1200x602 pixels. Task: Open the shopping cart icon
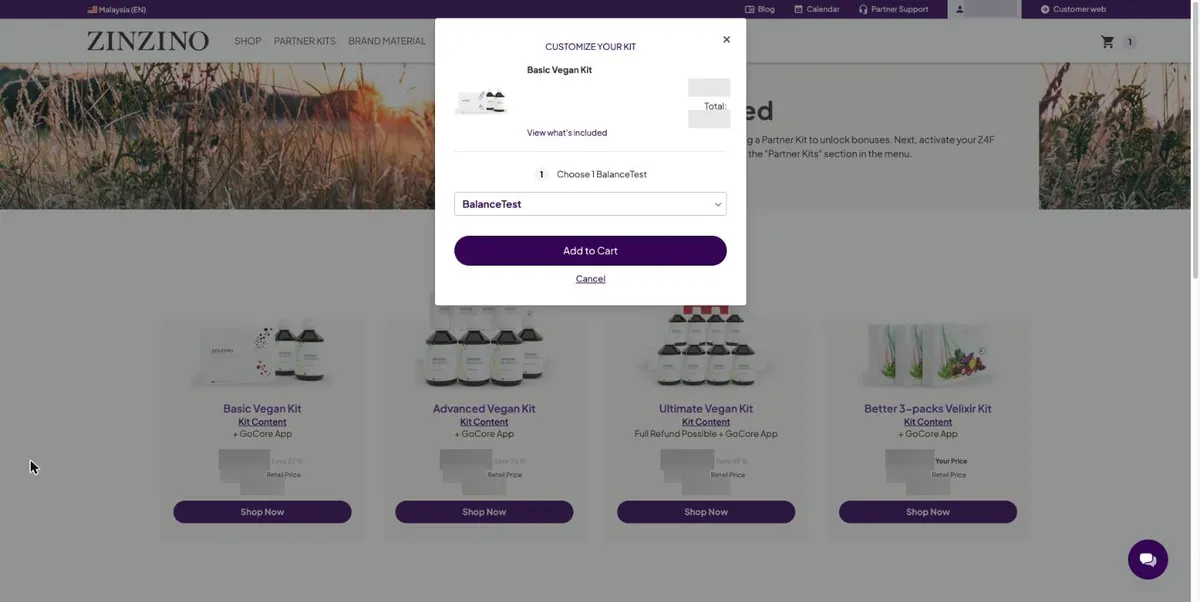pos(1107,42)
